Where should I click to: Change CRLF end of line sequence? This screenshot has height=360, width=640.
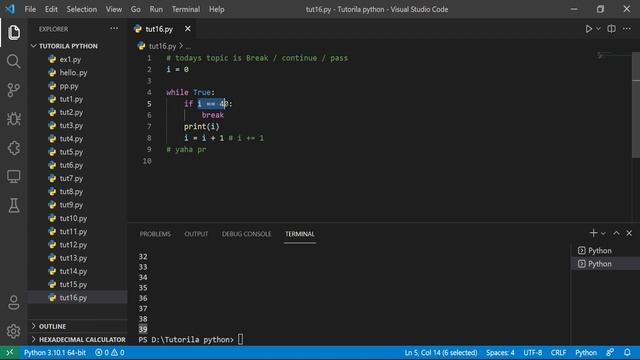(x=558, y=353)
